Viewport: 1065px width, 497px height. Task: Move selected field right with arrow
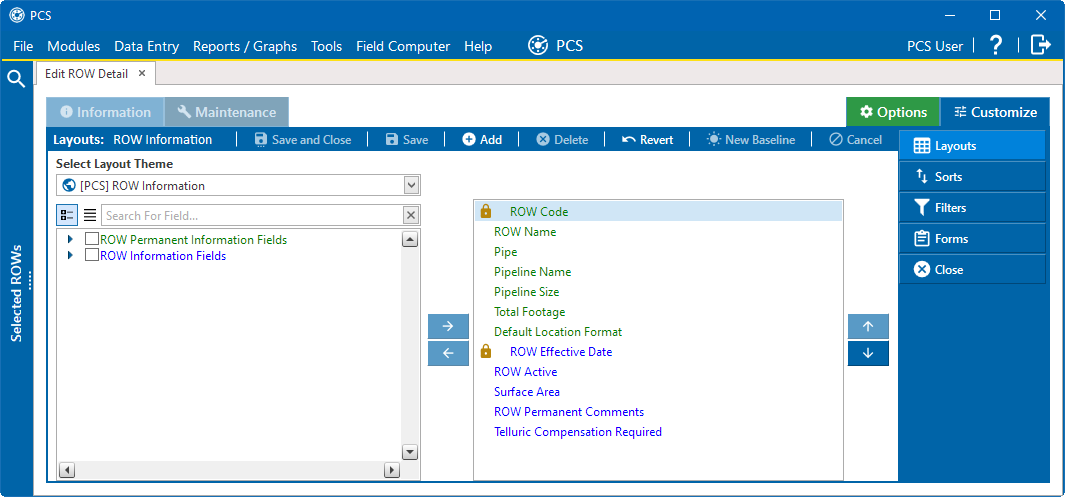tap(448, 327)
